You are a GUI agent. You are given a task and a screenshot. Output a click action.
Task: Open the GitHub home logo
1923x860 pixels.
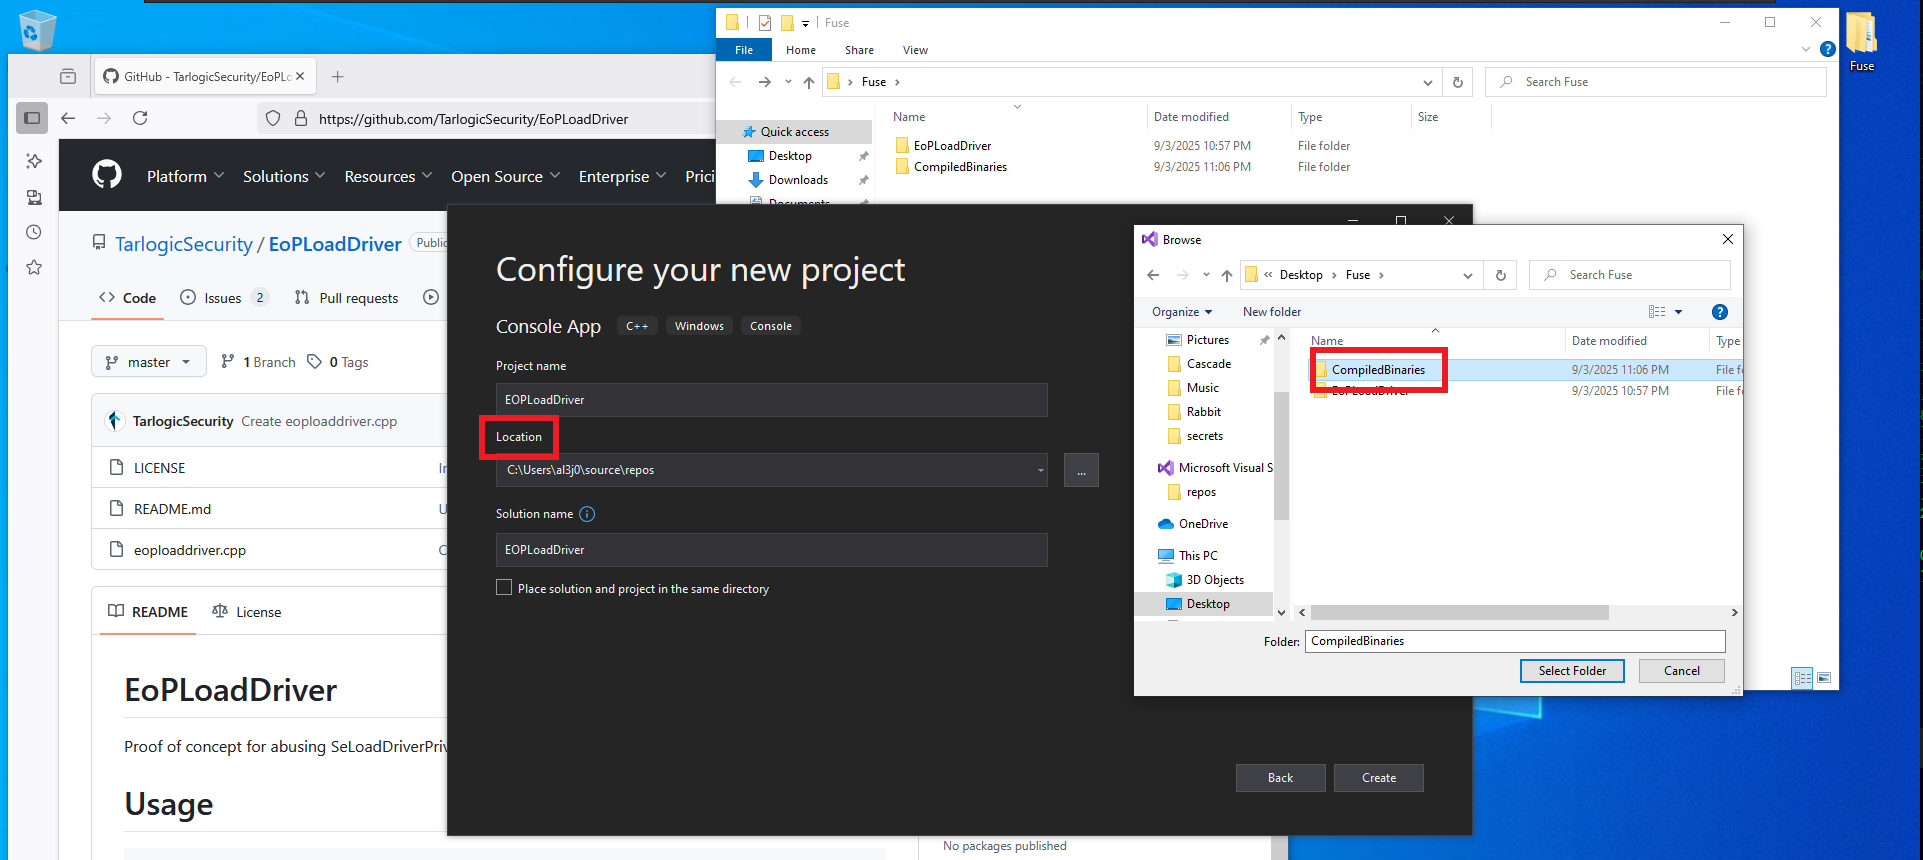pyautogui.click(x=107, y=175)
